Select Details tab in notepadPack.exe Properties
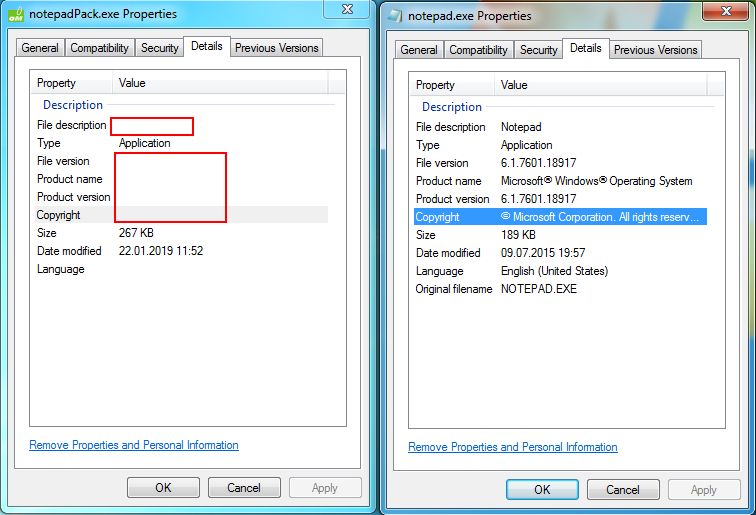This screenshot has width=756, height=515. coord(207,46)
